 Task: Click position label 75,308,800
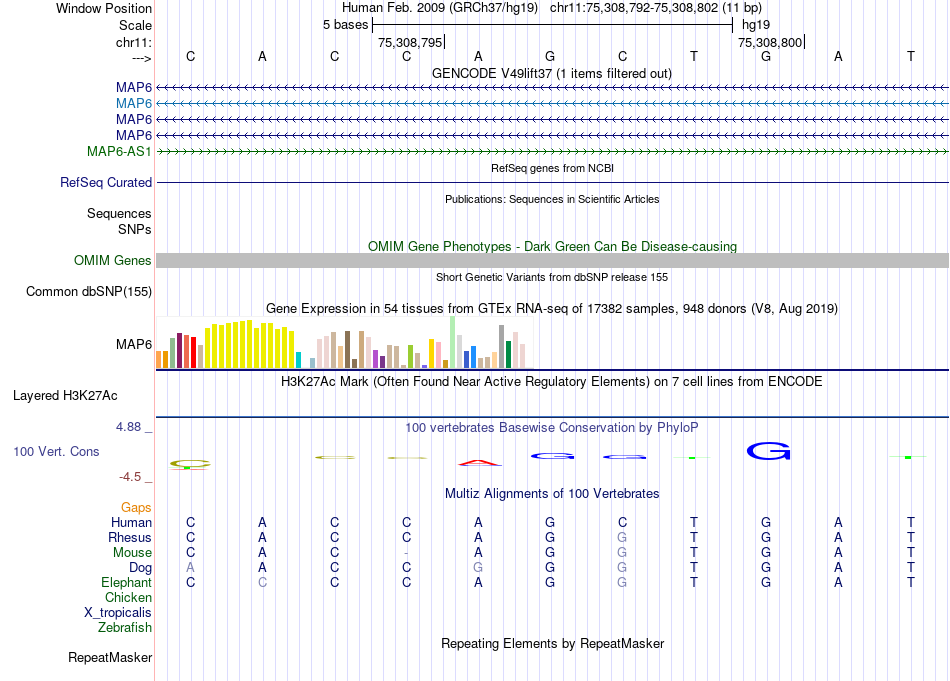770,42
